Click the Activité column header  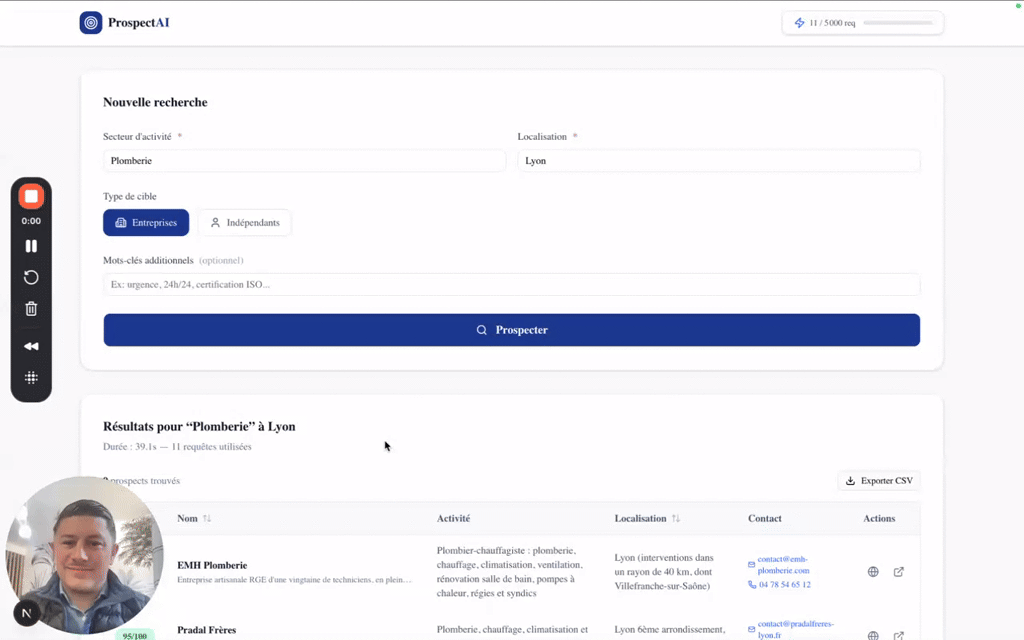pyautogui.click(x=453, y=519)
